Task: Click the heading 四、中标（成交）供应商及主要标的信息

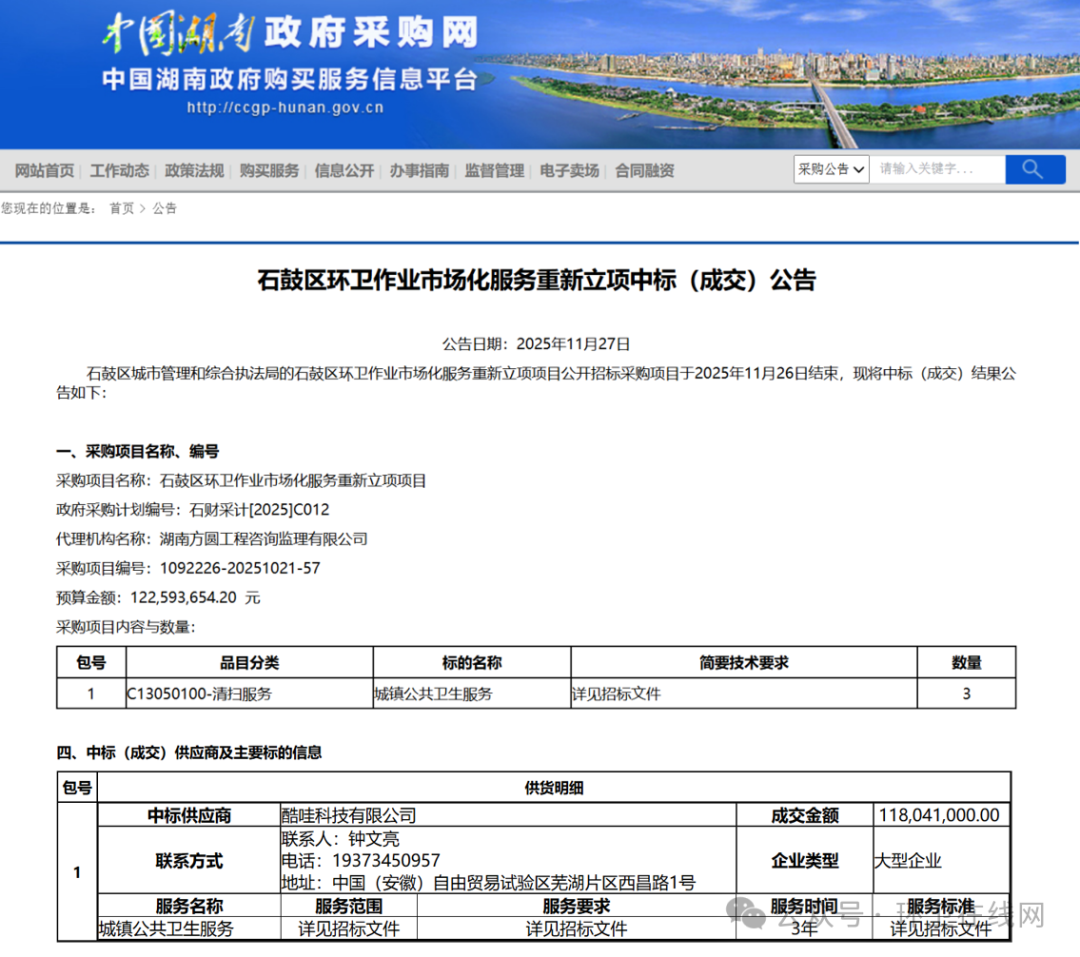Action: (189, 753)
